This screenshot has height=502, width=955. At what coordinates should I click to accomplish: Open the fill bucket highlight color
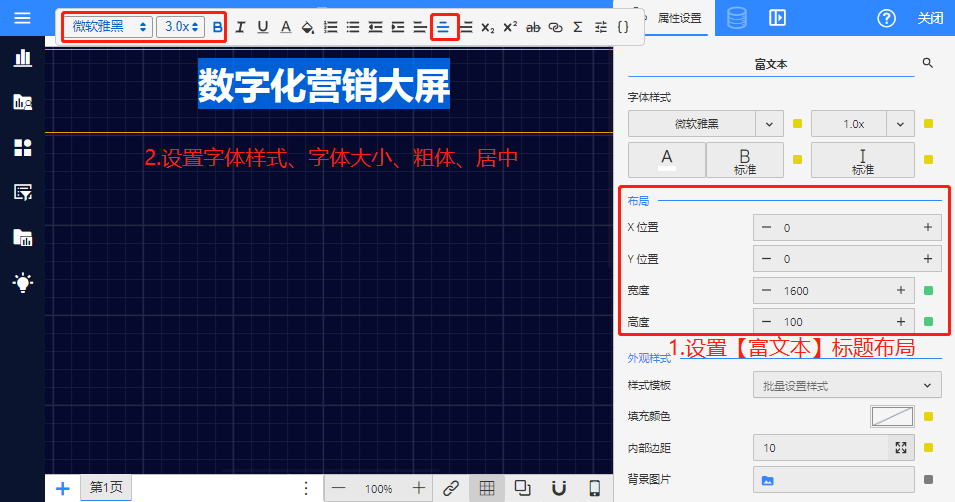308,27
